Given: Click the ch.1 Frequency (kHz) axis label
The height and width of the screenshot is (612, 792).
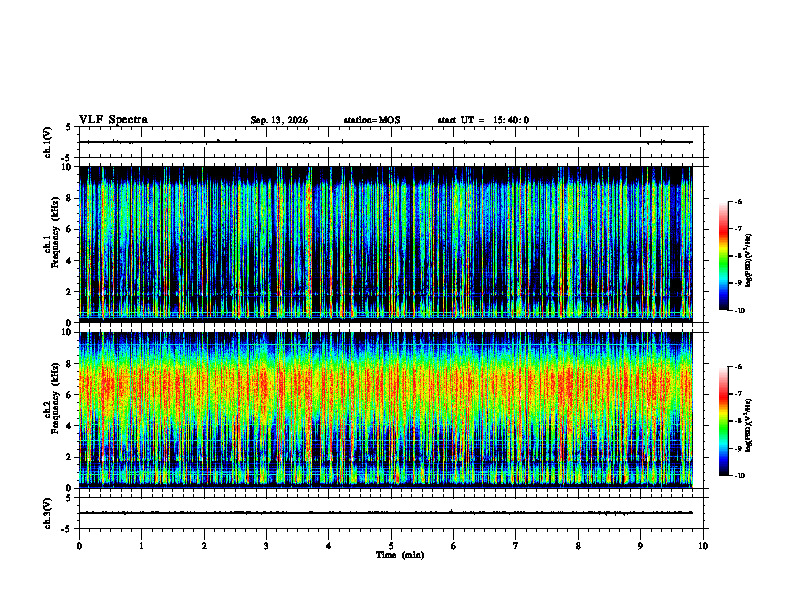Looking at the screenshot, I should (x=53, y=244).
